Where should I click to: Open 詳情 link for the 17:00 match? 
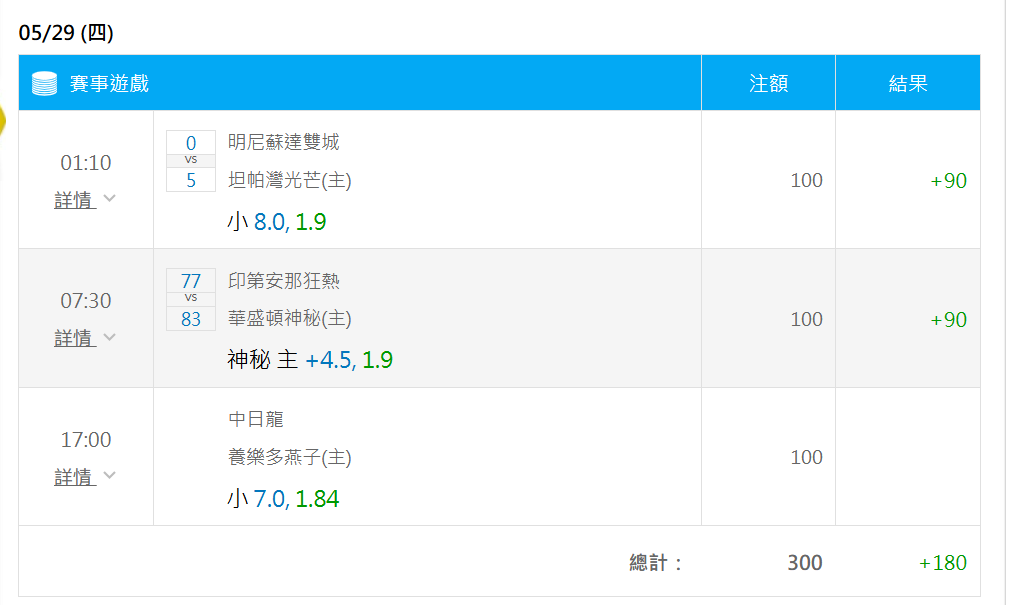(x=75, y=477)
